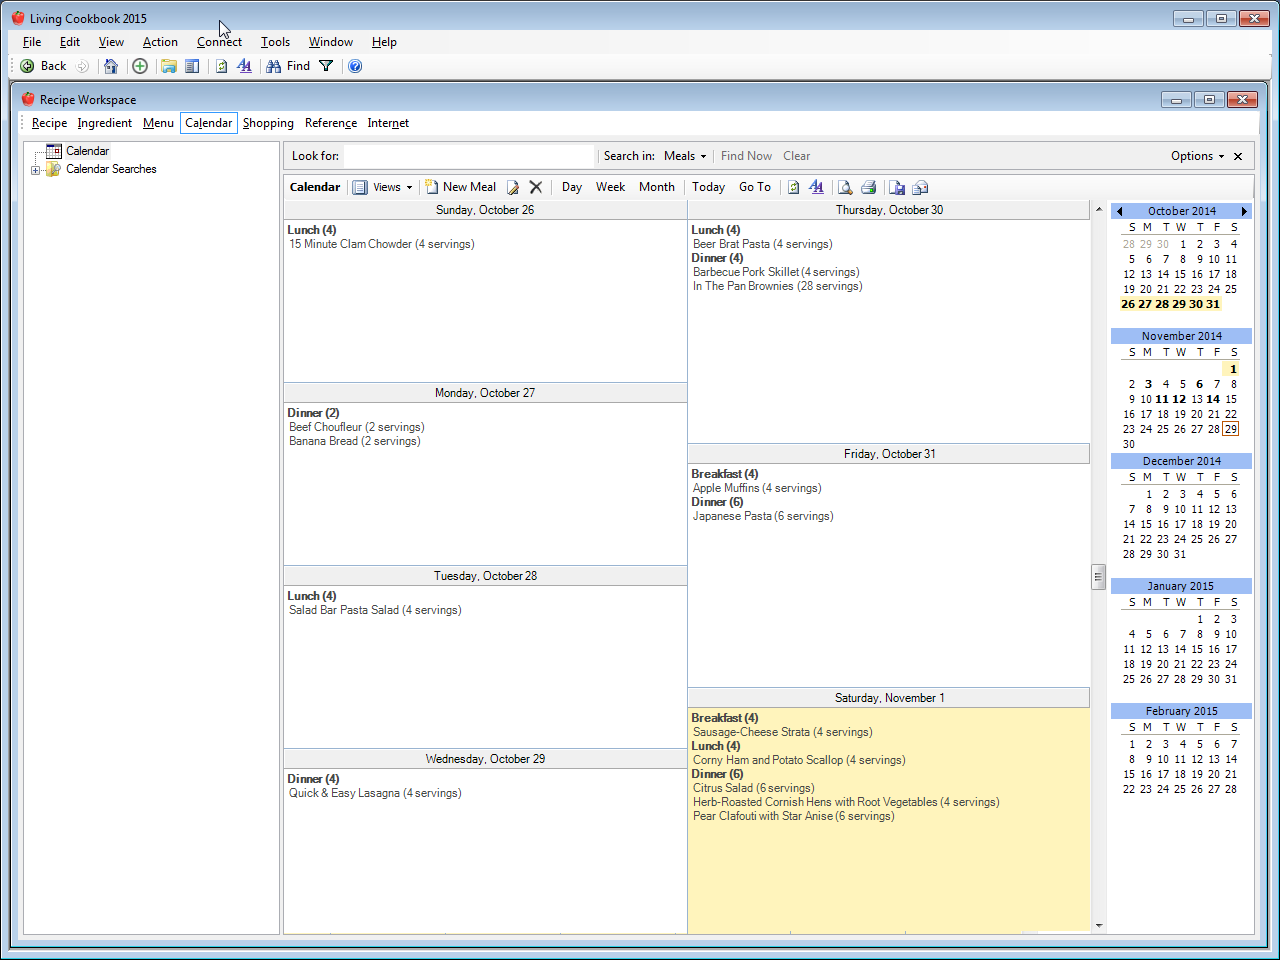Screen dimensions: 1280x960
Task: Go to next month arrow in mini calendar
Action: pos(1244,211)
